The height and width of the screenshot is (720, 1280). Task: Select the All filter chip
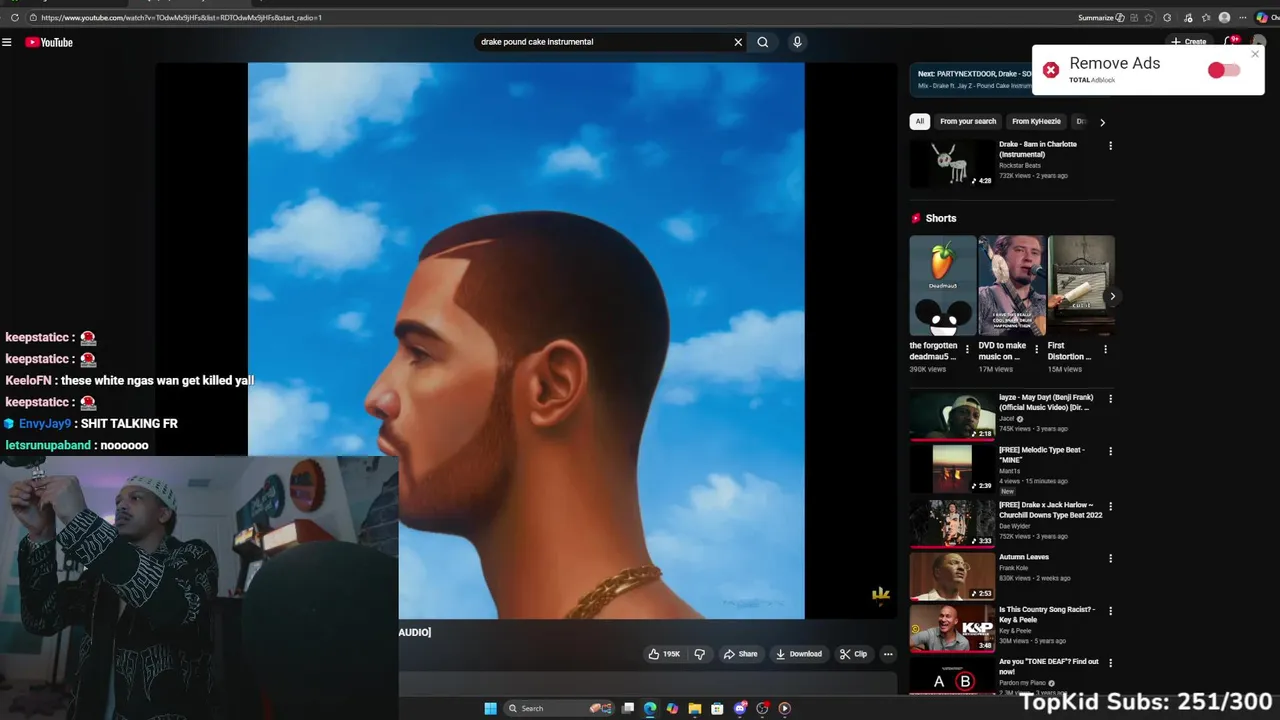pos(920,121)
